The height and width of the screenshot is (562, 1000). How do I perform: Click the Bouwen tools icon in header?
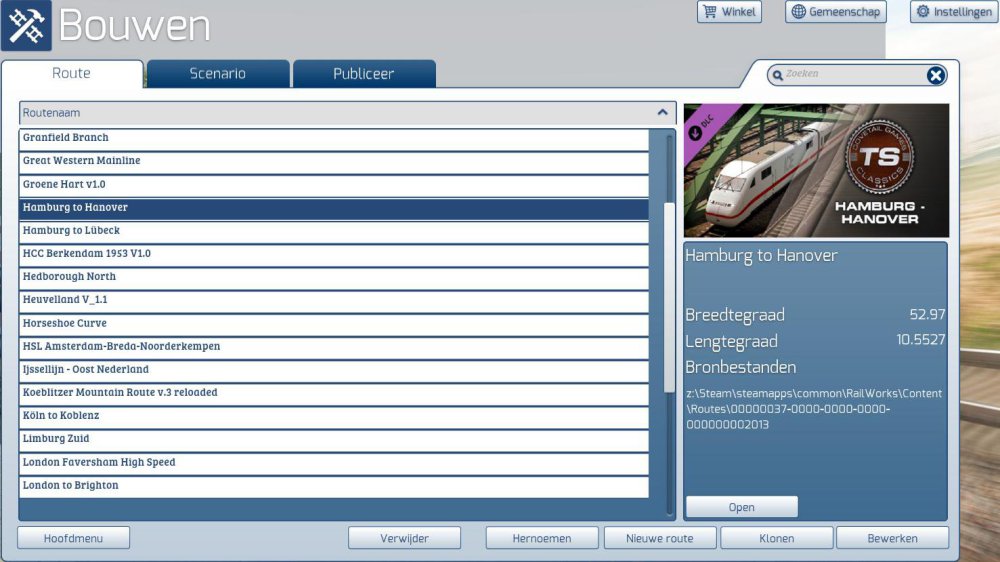26,26
